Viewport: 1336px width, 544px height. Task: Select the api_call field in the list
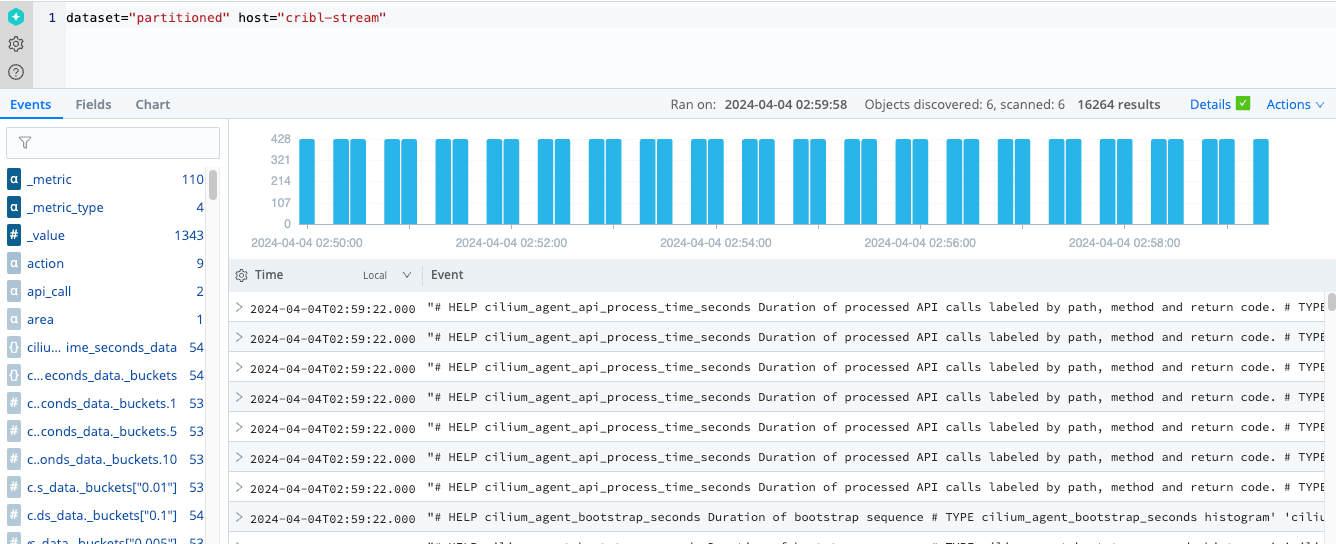[x=49, y=292]
